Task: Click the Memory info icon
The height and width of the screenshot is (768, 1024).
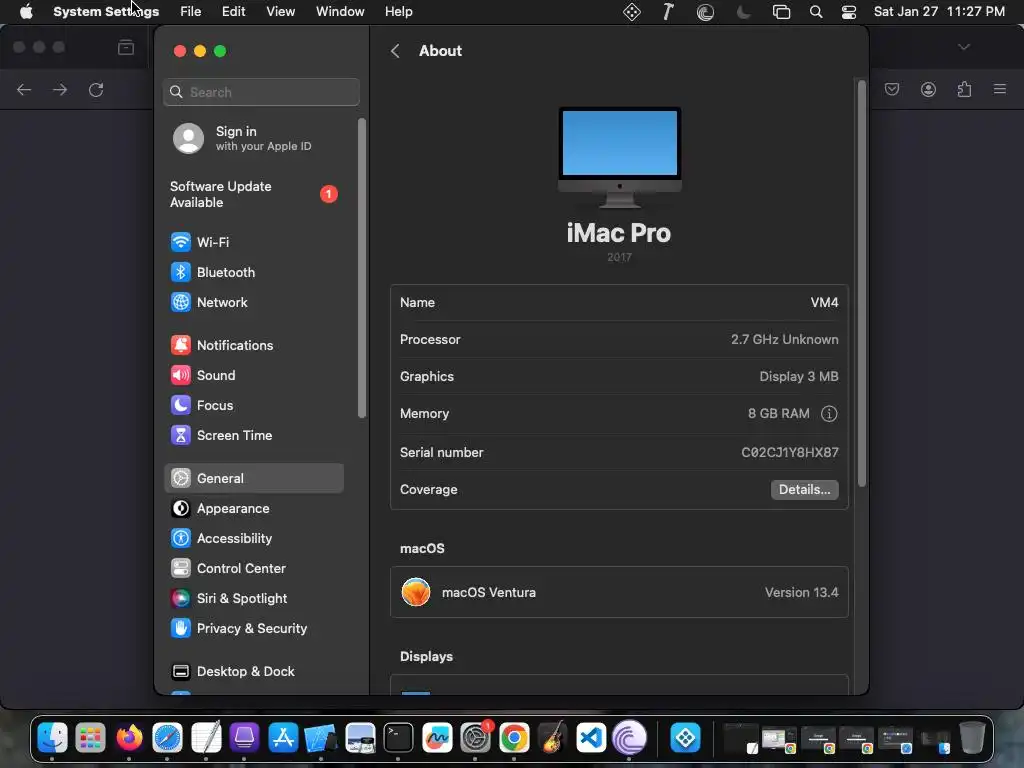Action: (x=829, y=413)
